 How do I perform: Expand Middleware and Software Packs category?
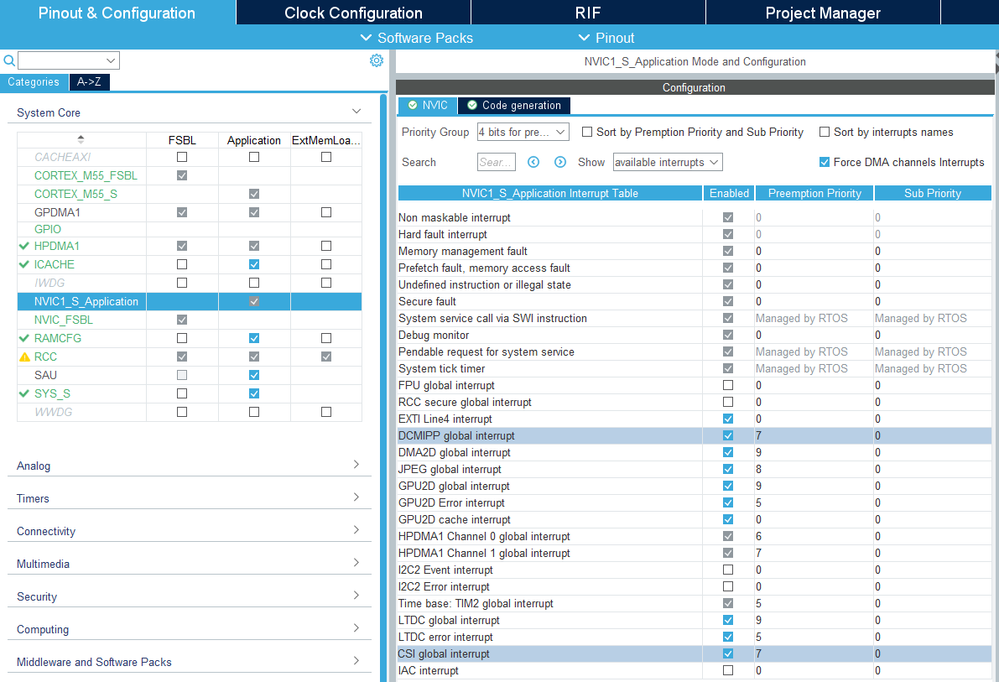tap(357, 661)
